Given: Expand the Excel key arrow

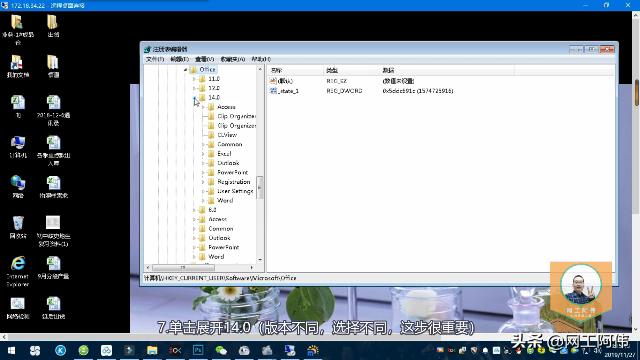Looking at the screenshot, I should click(x=203, y=154).
